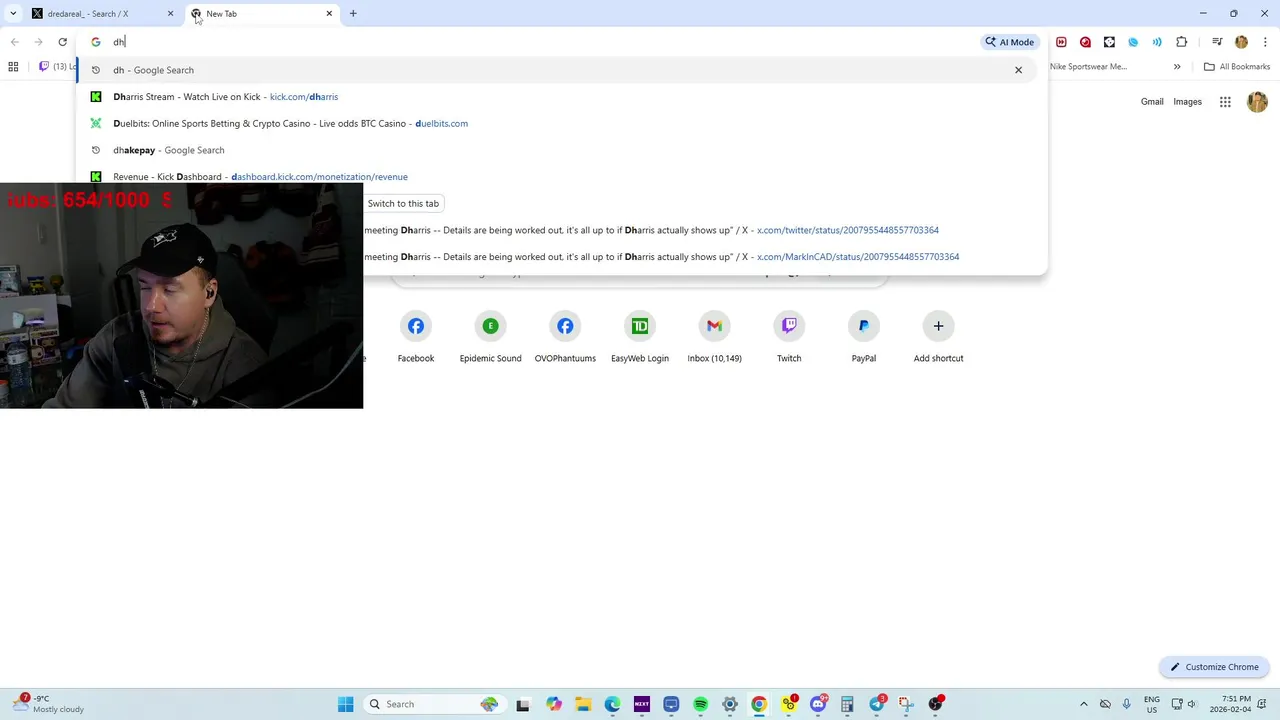Show hidden system tray icons

(1083, 704)
